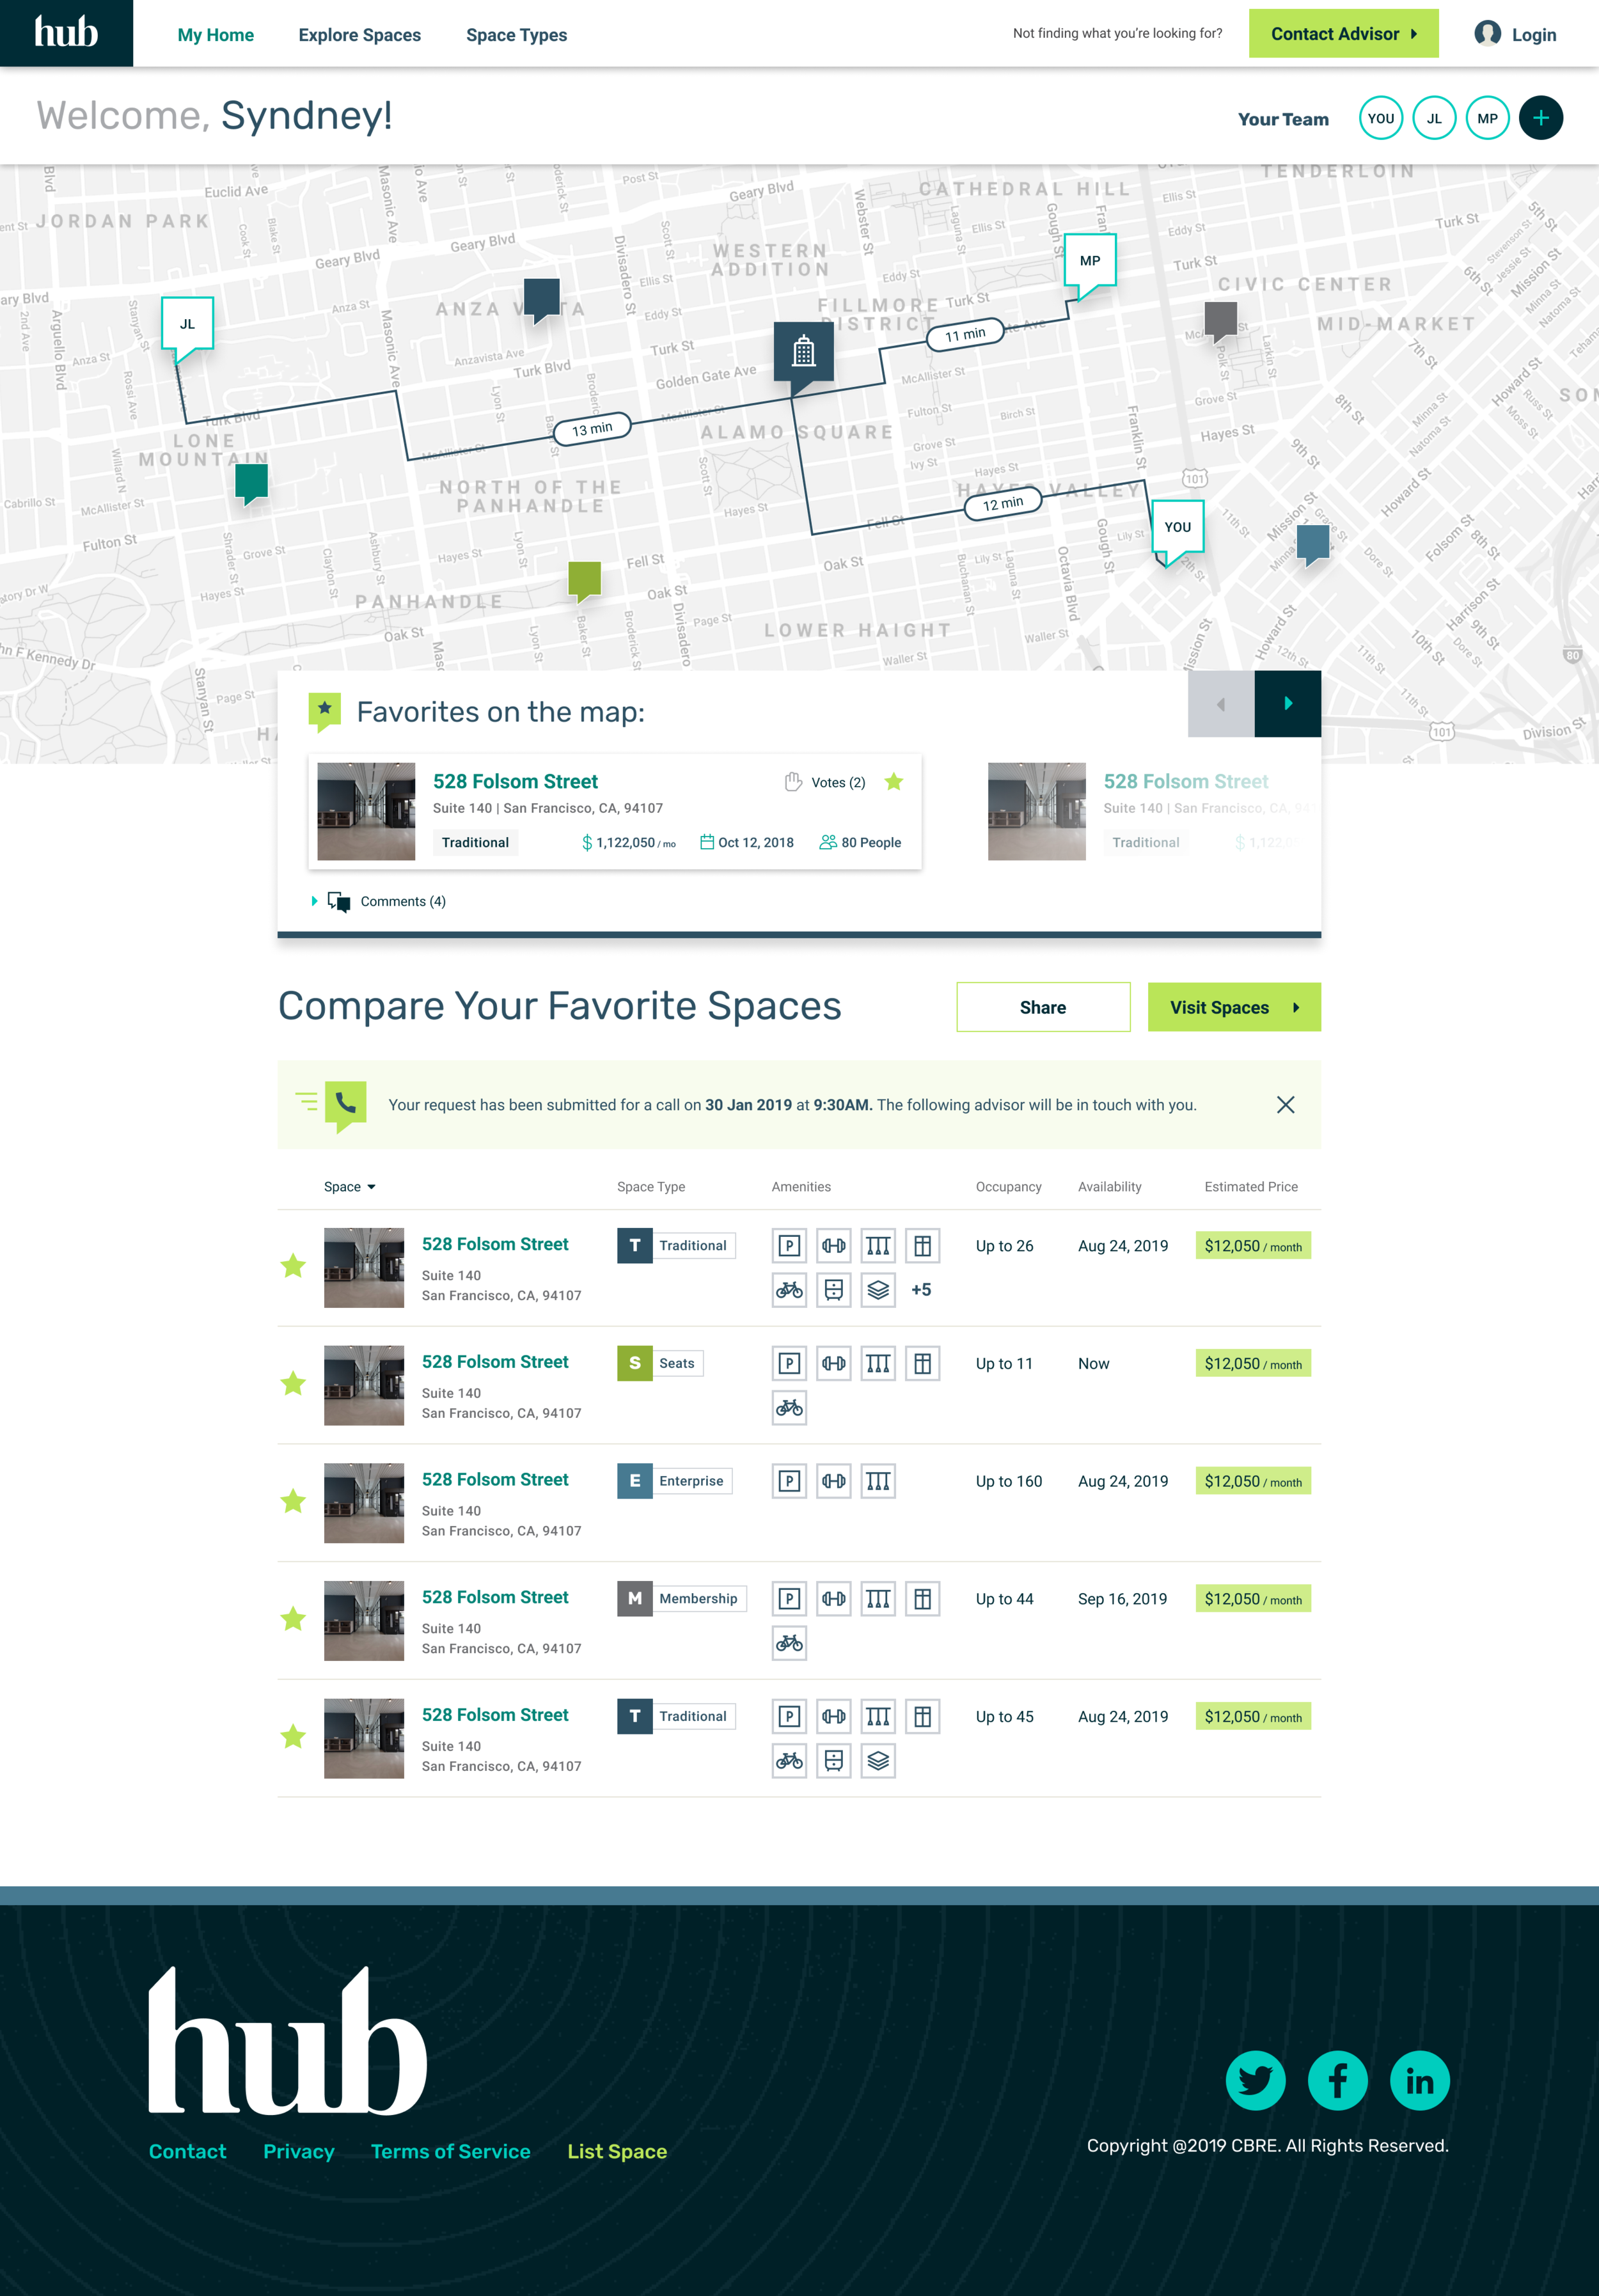
Task: Click the Login link
Action: 1533,35
